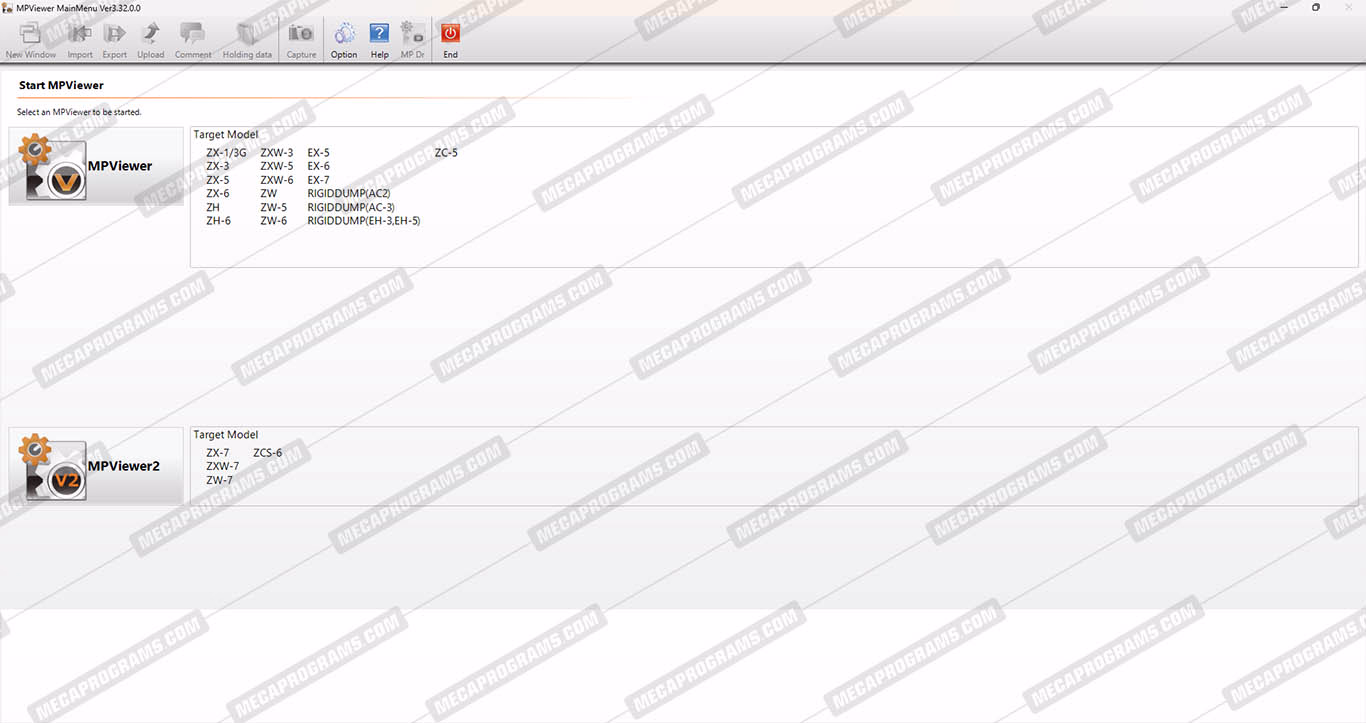
Task: Start the MPViewer application button
Action: (96, 167)
